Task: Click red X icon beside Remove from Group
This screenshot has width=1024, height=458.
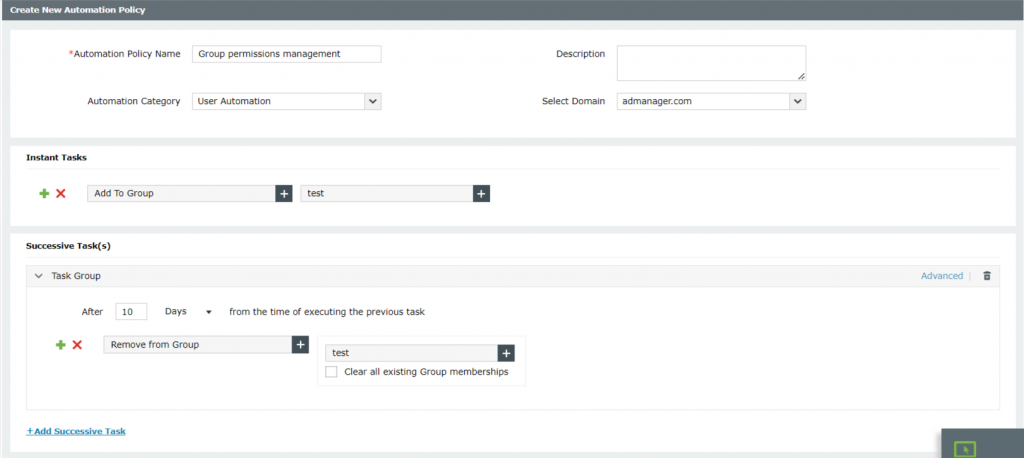Action: (77, 344)
